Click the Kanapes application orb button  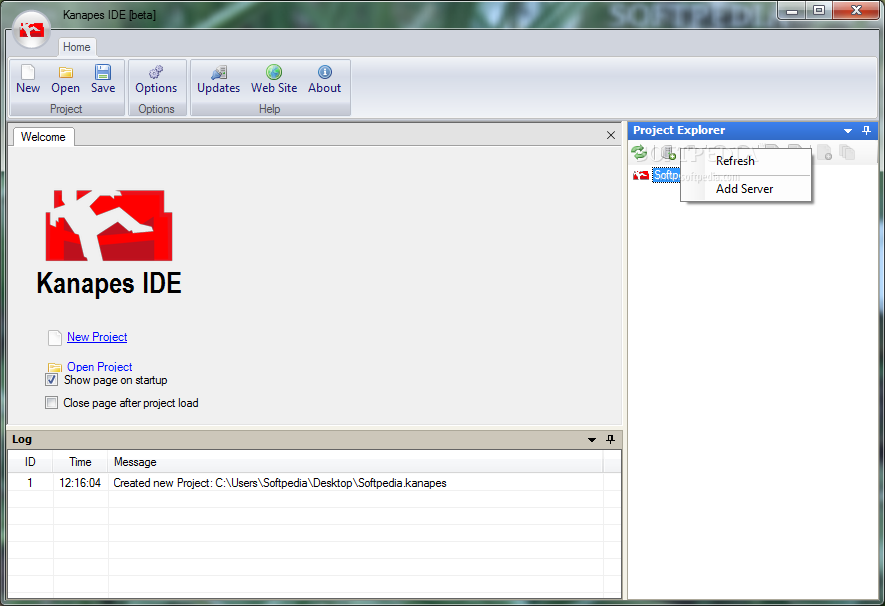32,29
